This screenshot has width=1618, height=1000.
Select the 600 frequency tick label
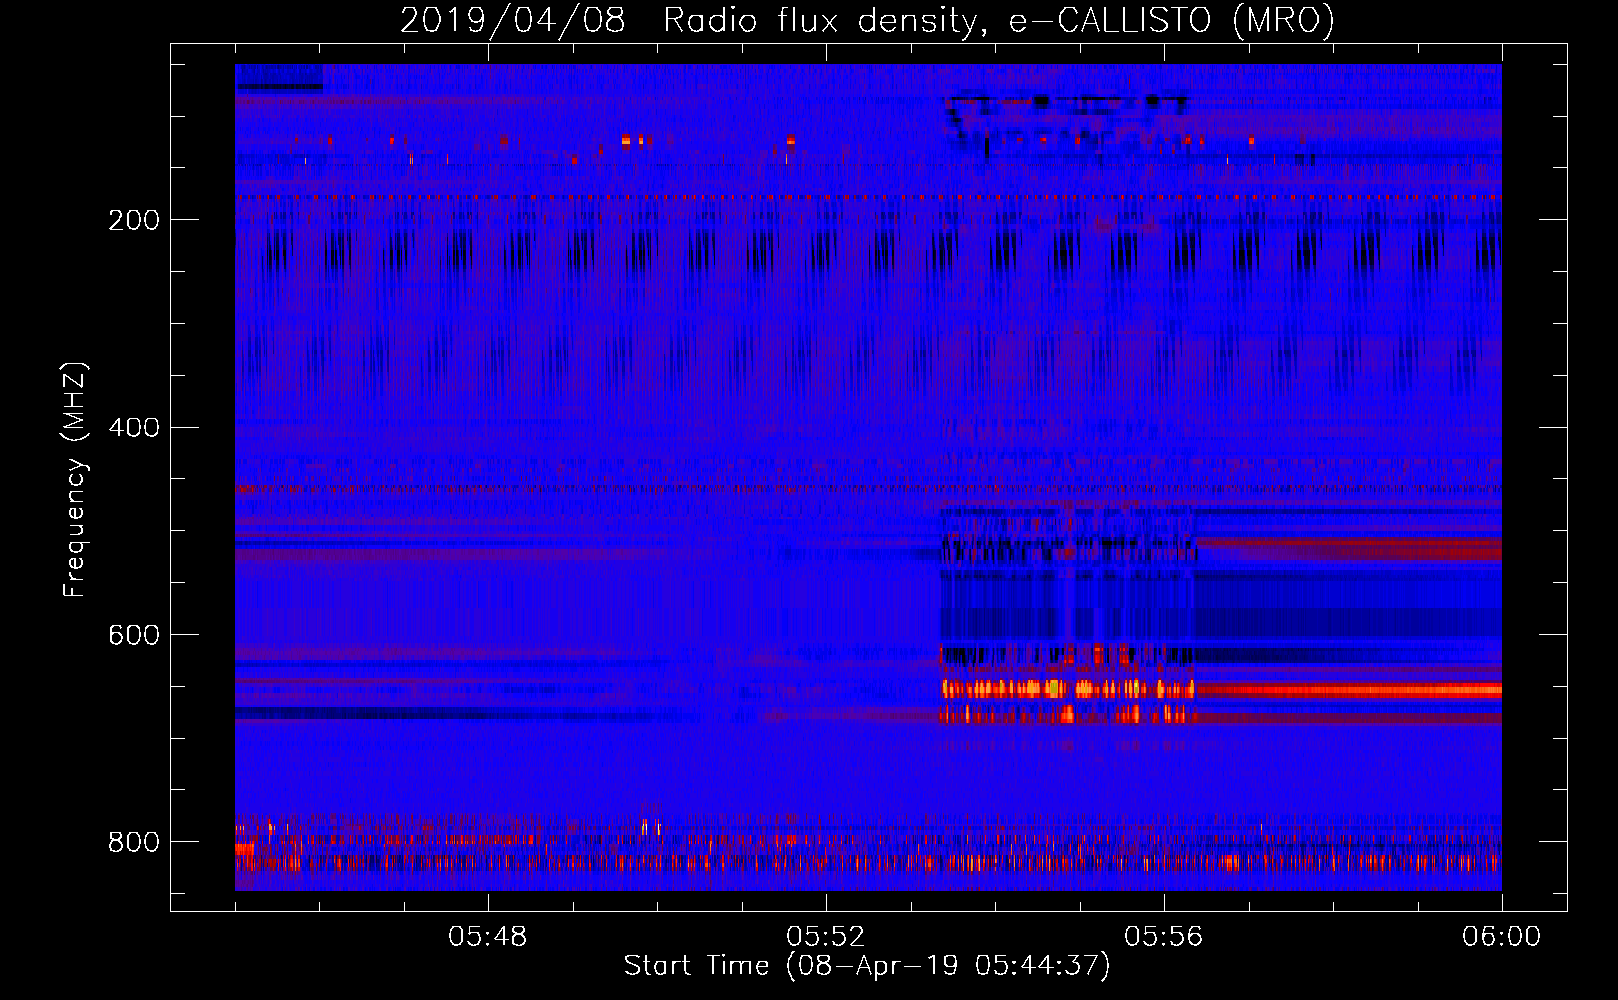(134, 636)
